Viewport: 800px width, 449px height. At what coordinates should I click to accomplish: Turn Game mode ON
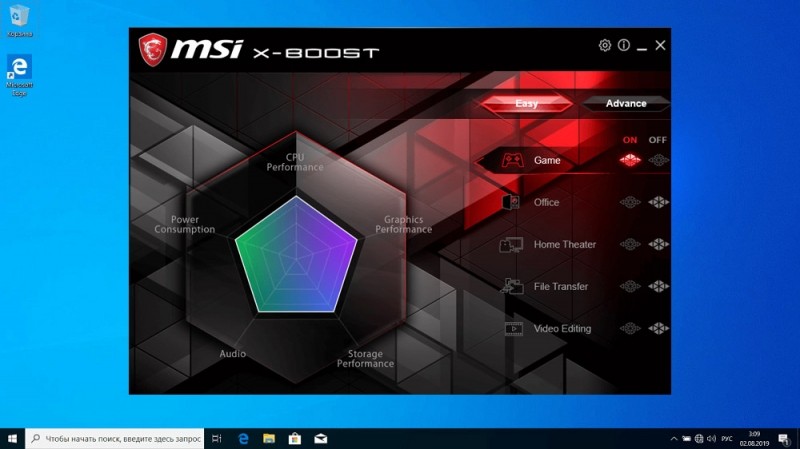coord(630,160)
